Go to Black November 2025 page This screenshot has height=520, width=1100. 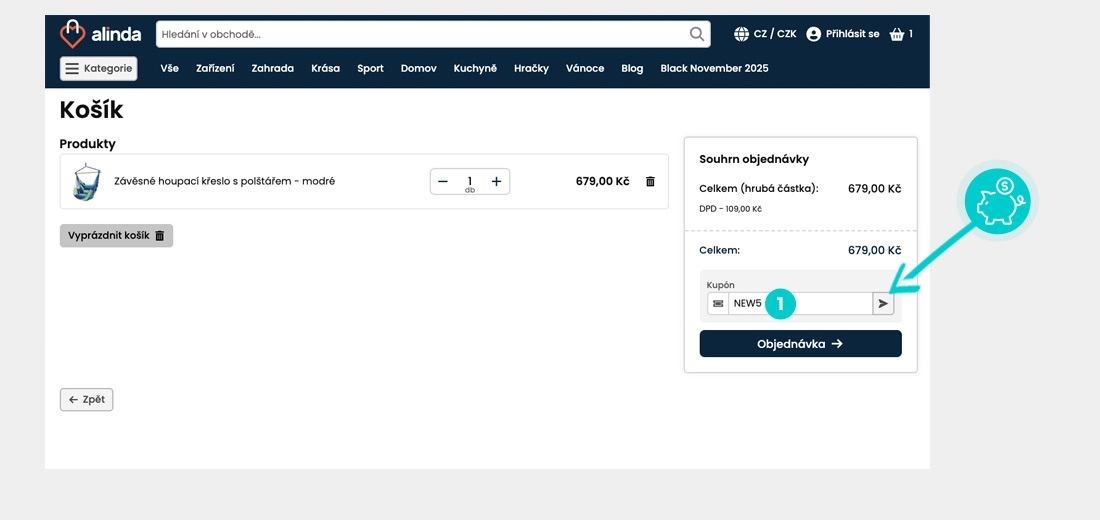click(x=714, y=68)
